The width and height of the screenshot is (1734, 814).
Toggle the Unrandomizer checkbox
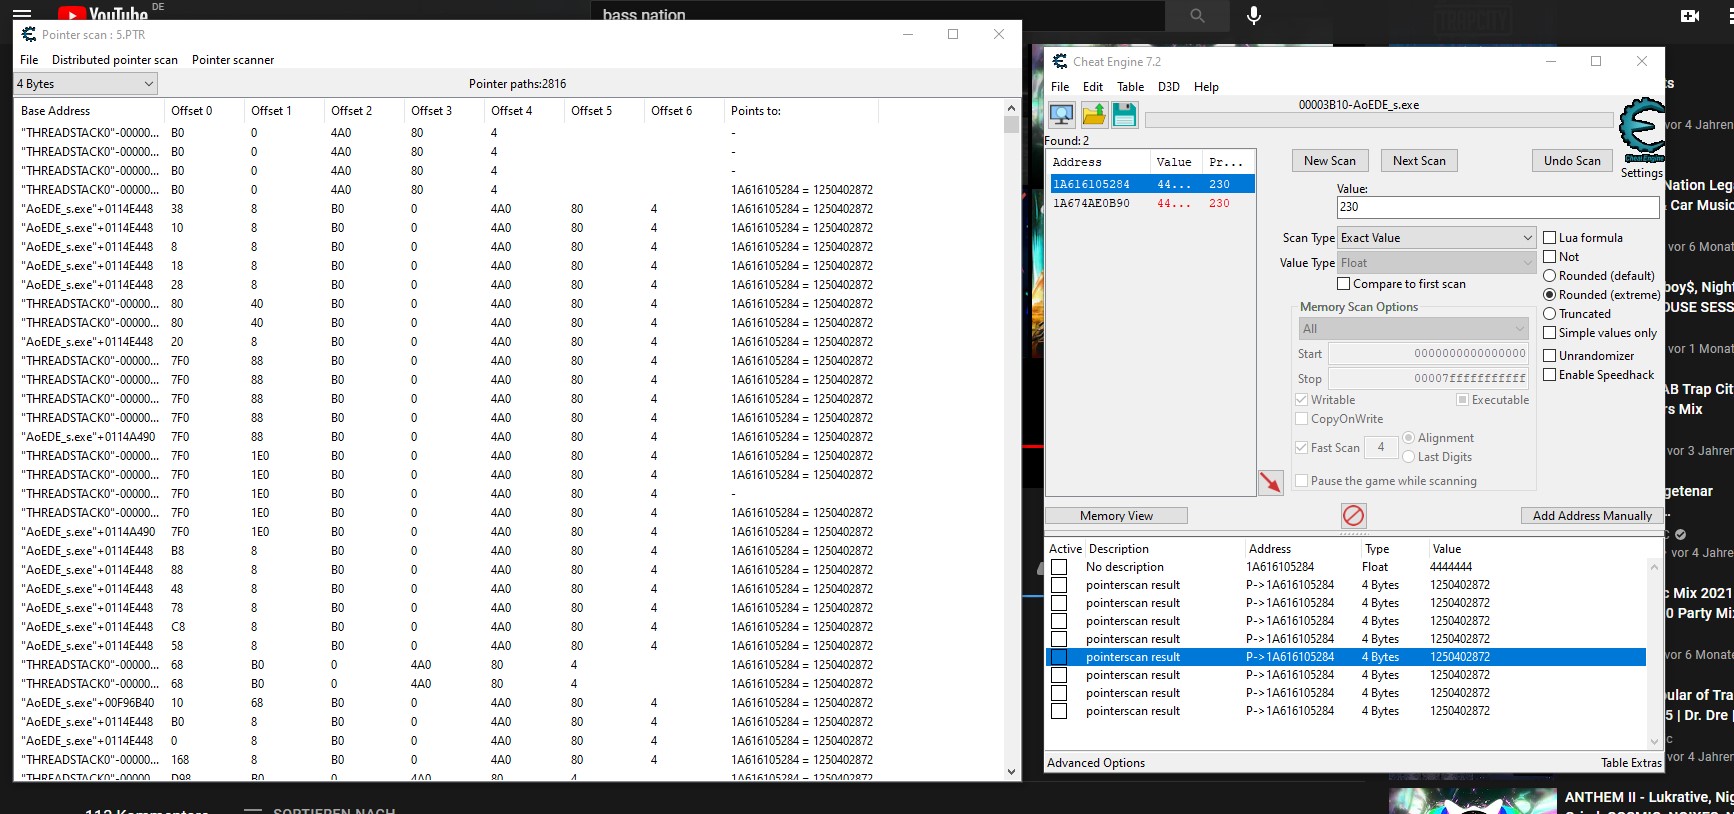tap(1550, 356)
